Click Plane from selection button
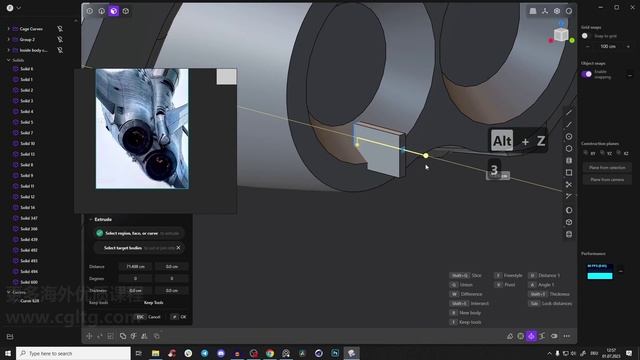 click(x=607, y=167)
